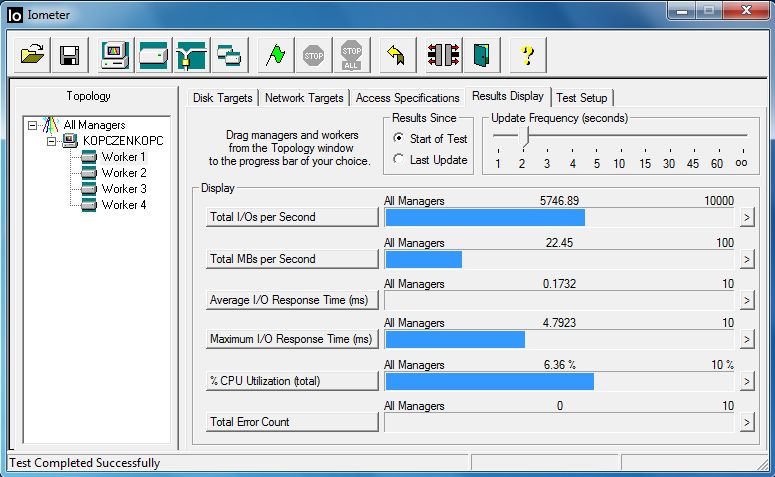
Task: Duplicate the selected worker icon
Action: click(229, 55)
